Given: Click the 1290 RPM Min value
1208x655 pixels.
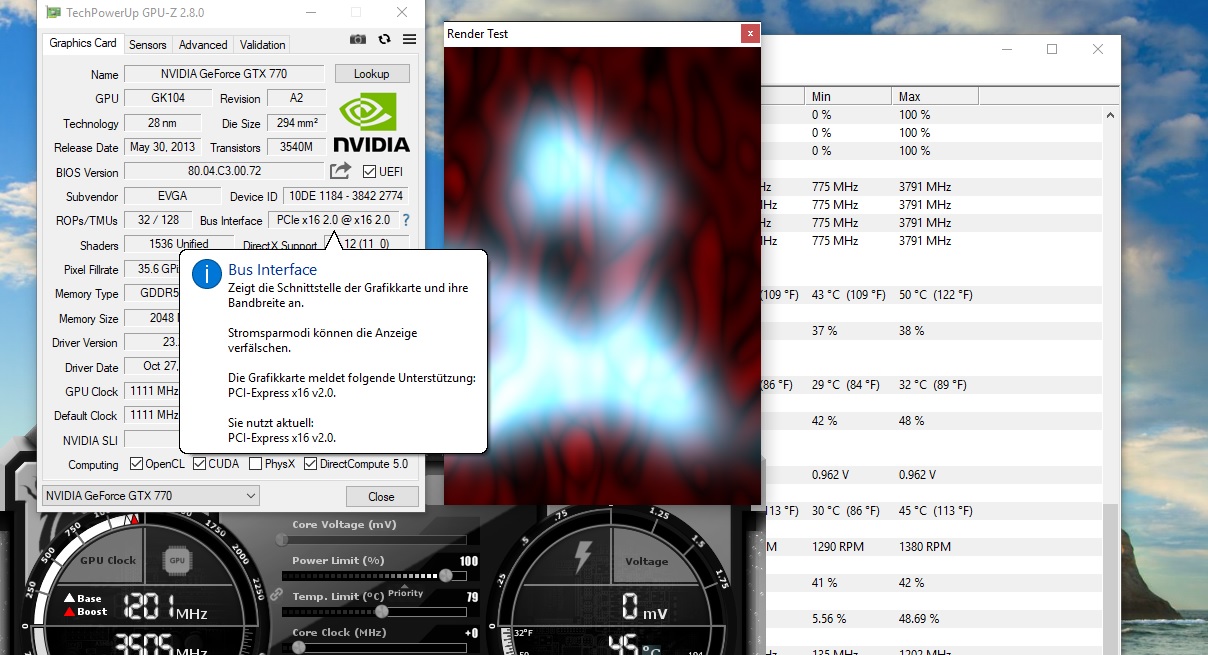Looking at the screenshot, I should tap(839, 547).
